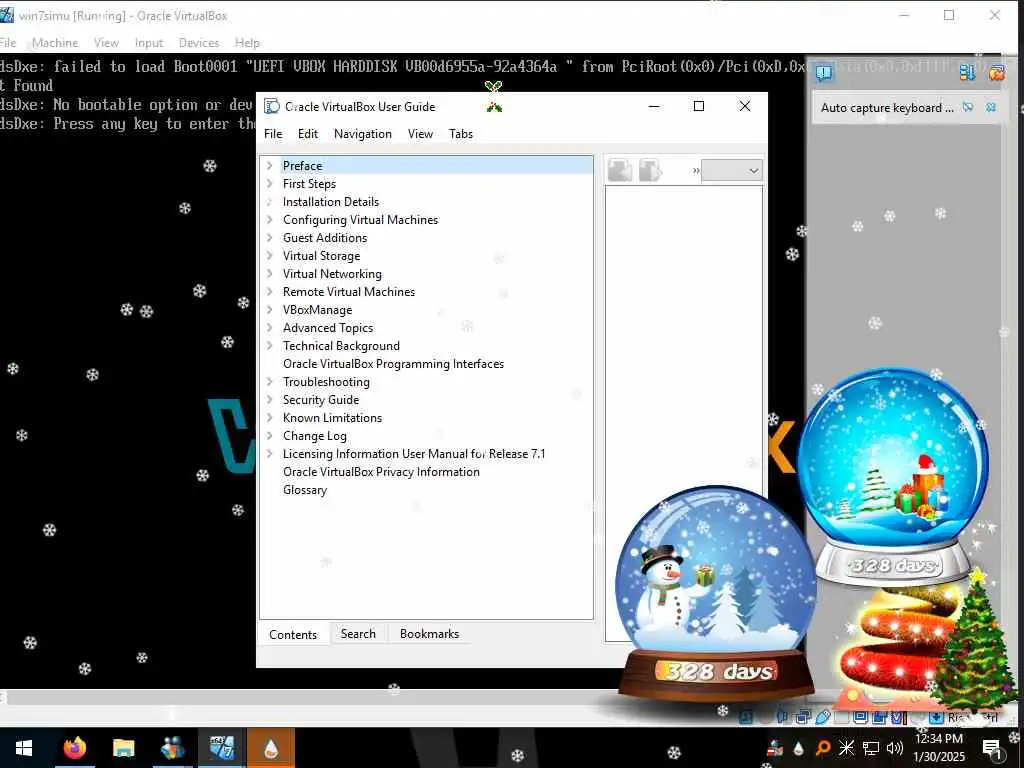Expand the Preface chapter arrow

click(x=270, y=166)
